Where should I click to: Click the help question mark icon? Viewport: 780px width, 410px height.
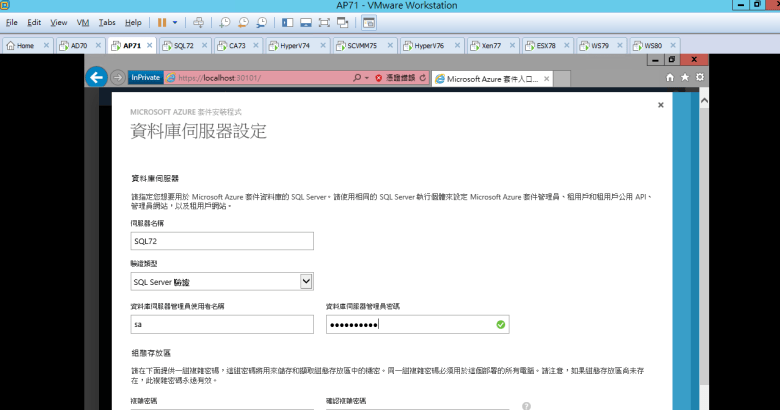coord(526,406)
